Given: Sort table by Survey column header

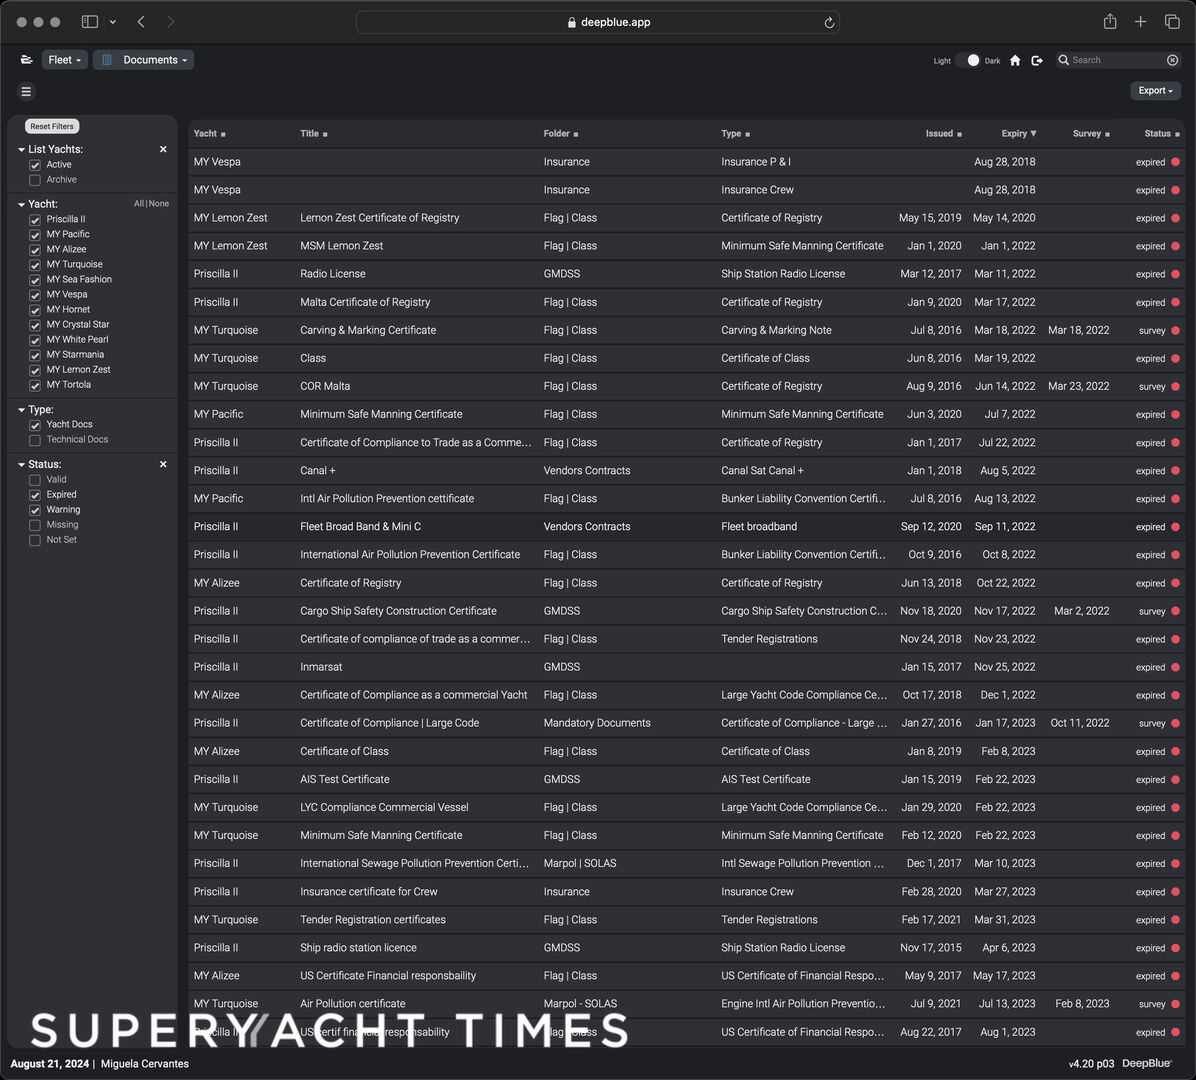Looking at the screenshot, I should click(x=1086, y=133).
